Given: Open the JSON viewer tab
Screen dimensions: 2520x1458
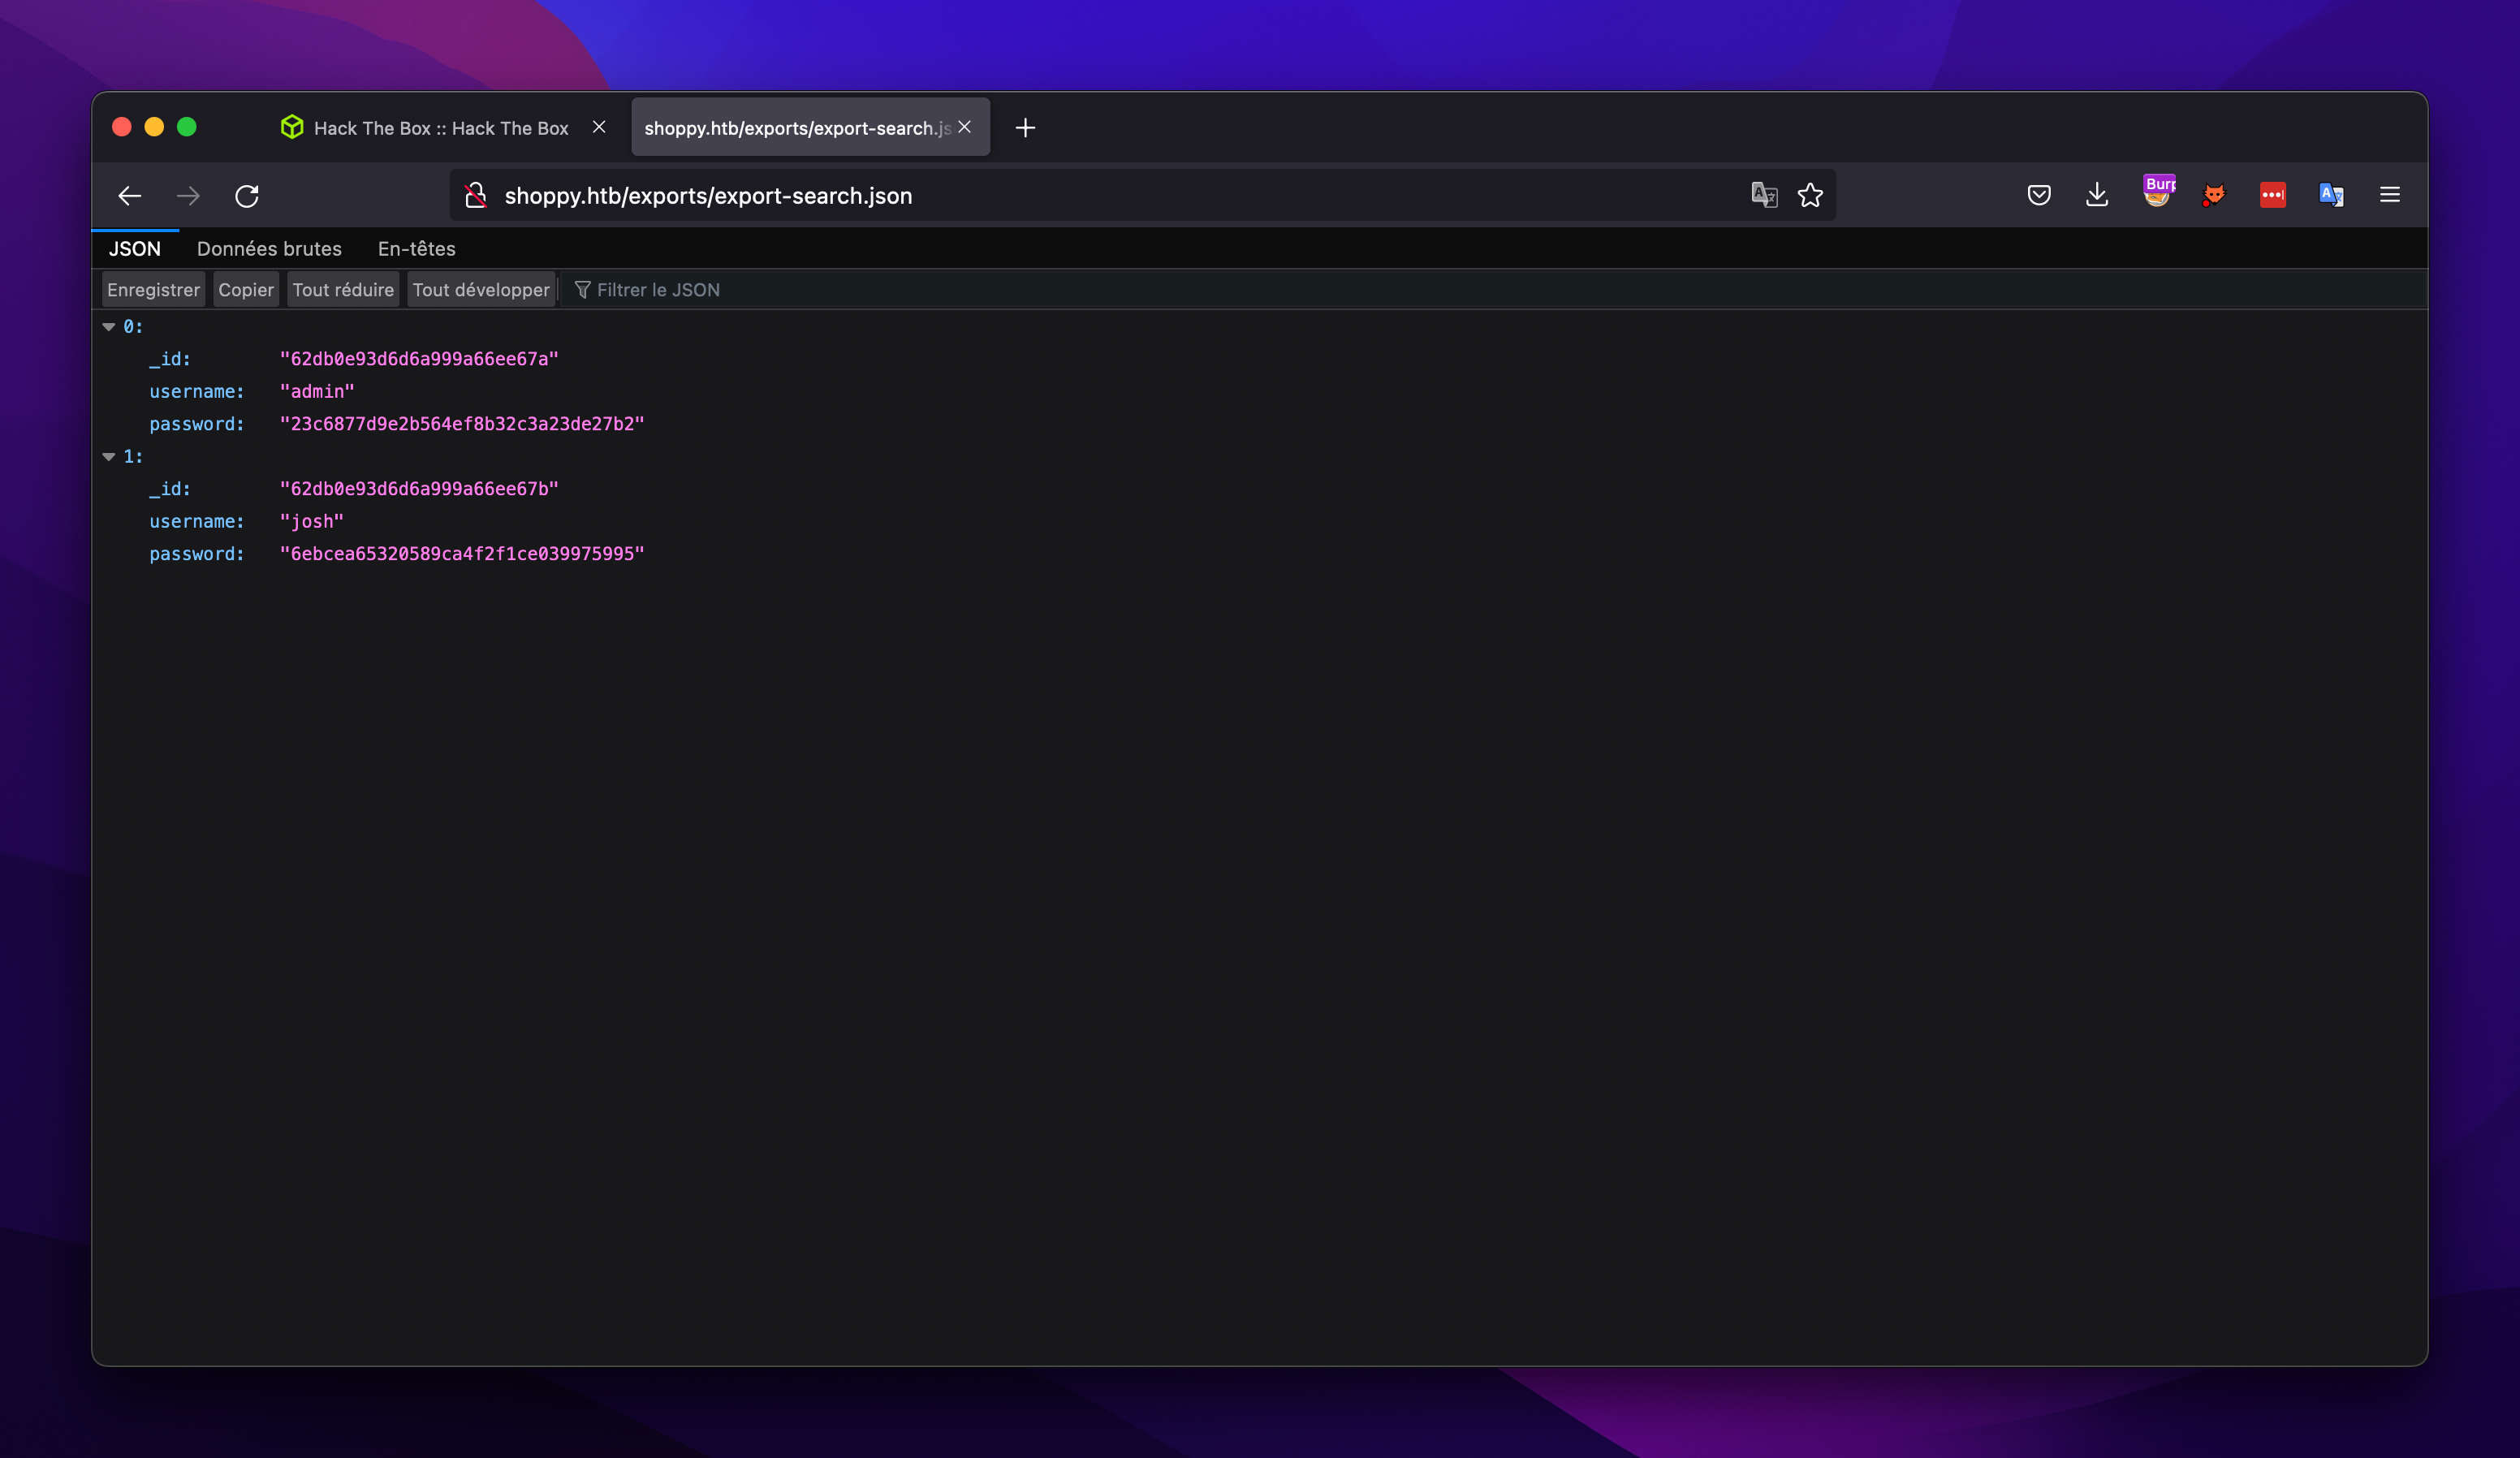Looking at the screenshot, I should click(x=135, y=249).
